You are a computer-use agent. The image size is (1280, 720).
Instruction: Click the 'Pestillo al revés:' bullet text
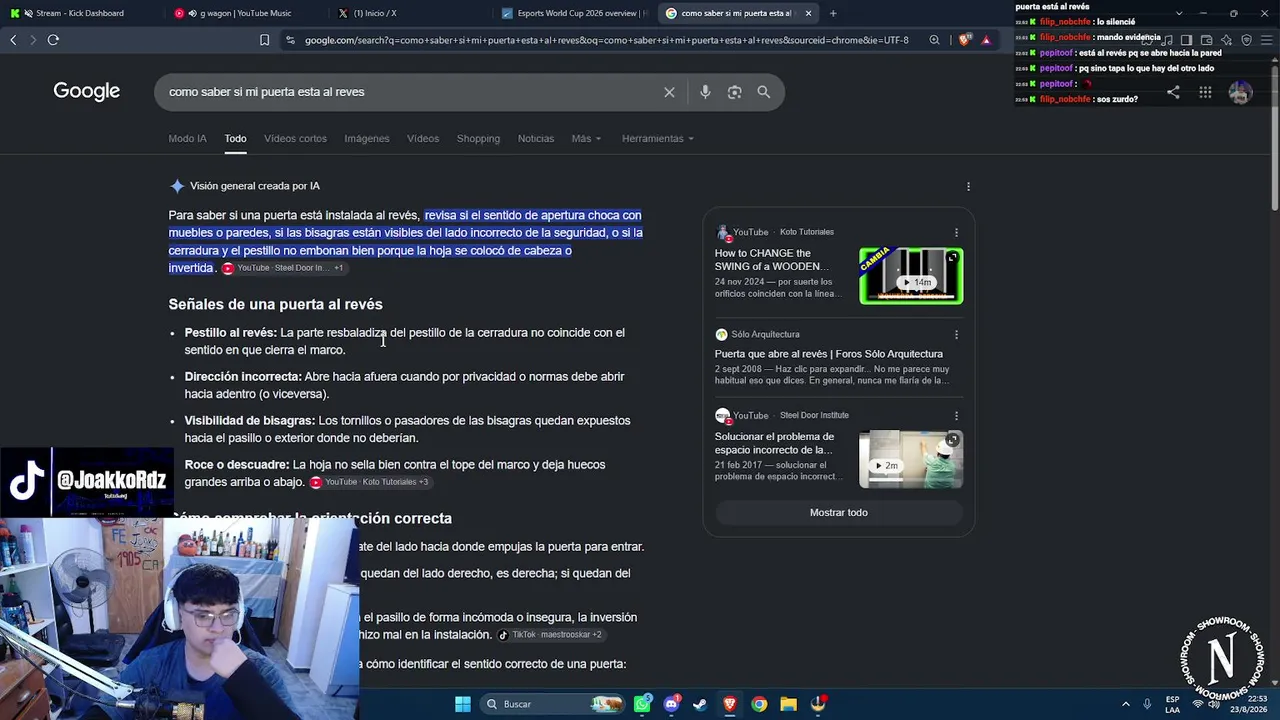[x=231, y=333]
